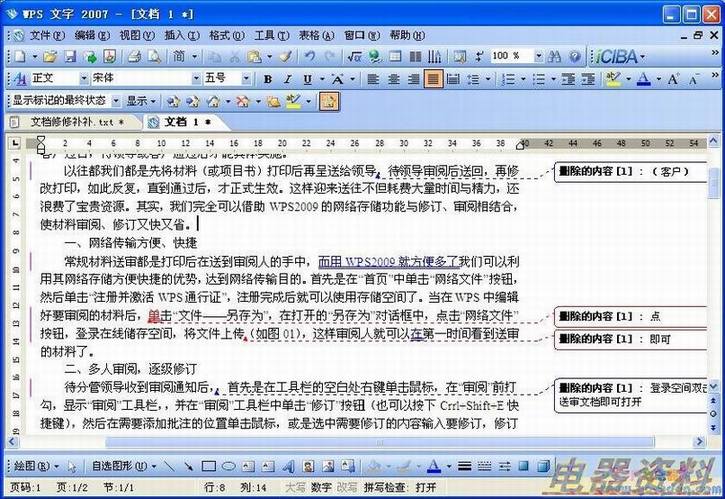725x499 pixels.
Task: Expand the iCIBA dropdown
Action: point(643,57)
